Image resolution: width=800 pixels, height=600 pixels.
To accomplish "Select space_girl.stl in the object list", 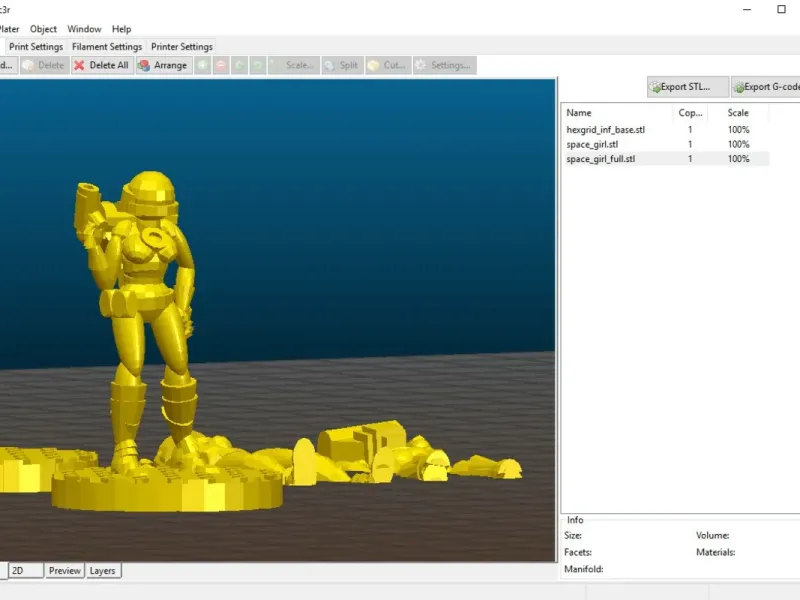I will point(593,144).
